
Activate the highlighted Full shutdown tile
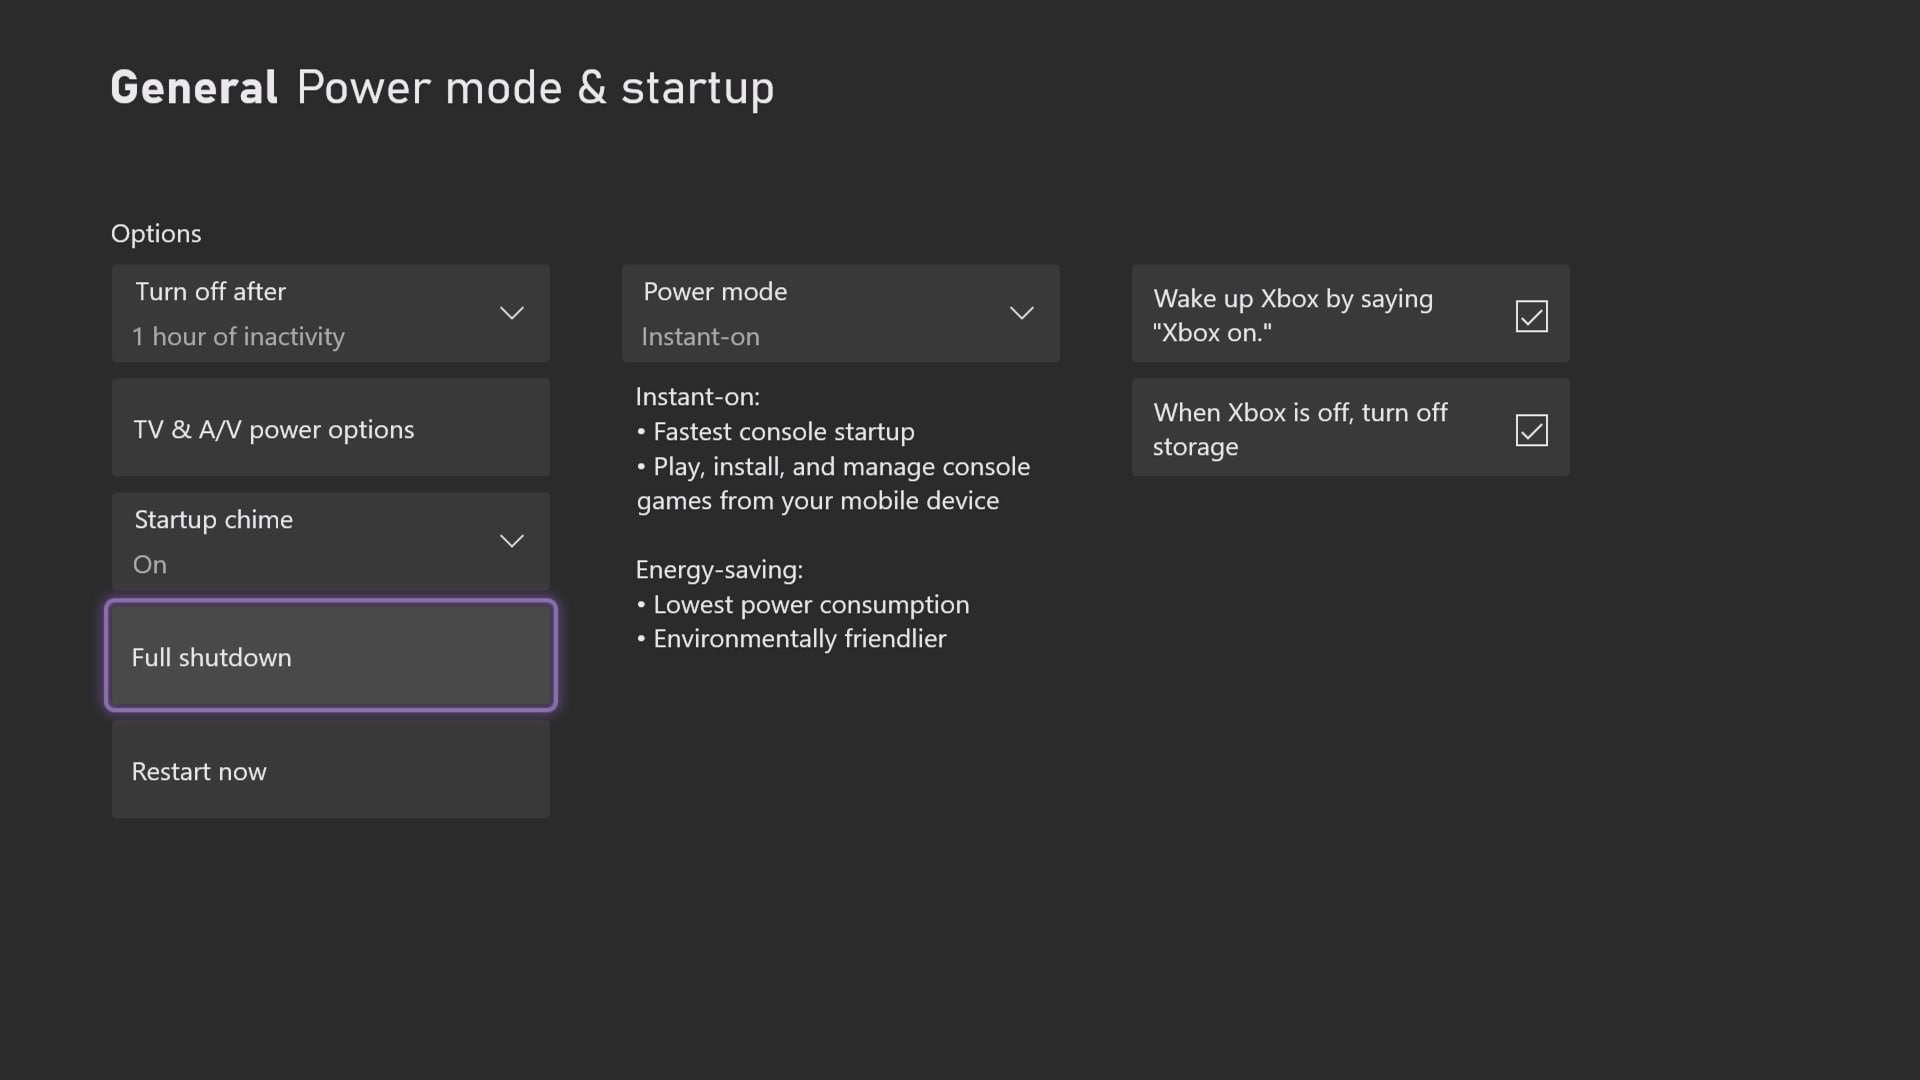(x=330, y=655)
